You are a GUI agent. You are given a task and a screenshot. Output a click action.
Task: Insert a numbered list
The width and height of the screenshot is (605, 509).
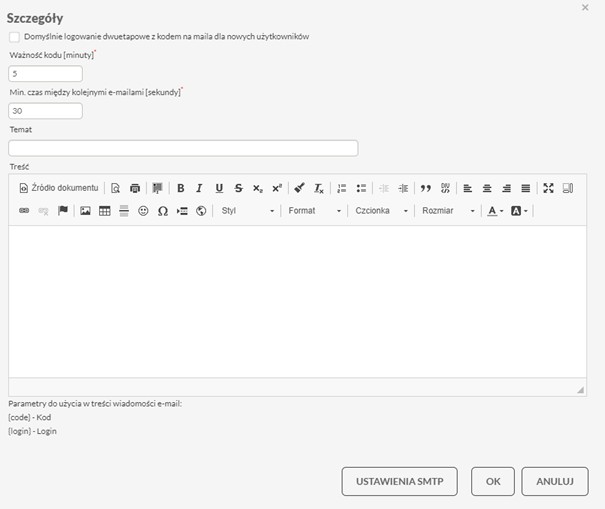pyautogui.click(x=341, y=188)
